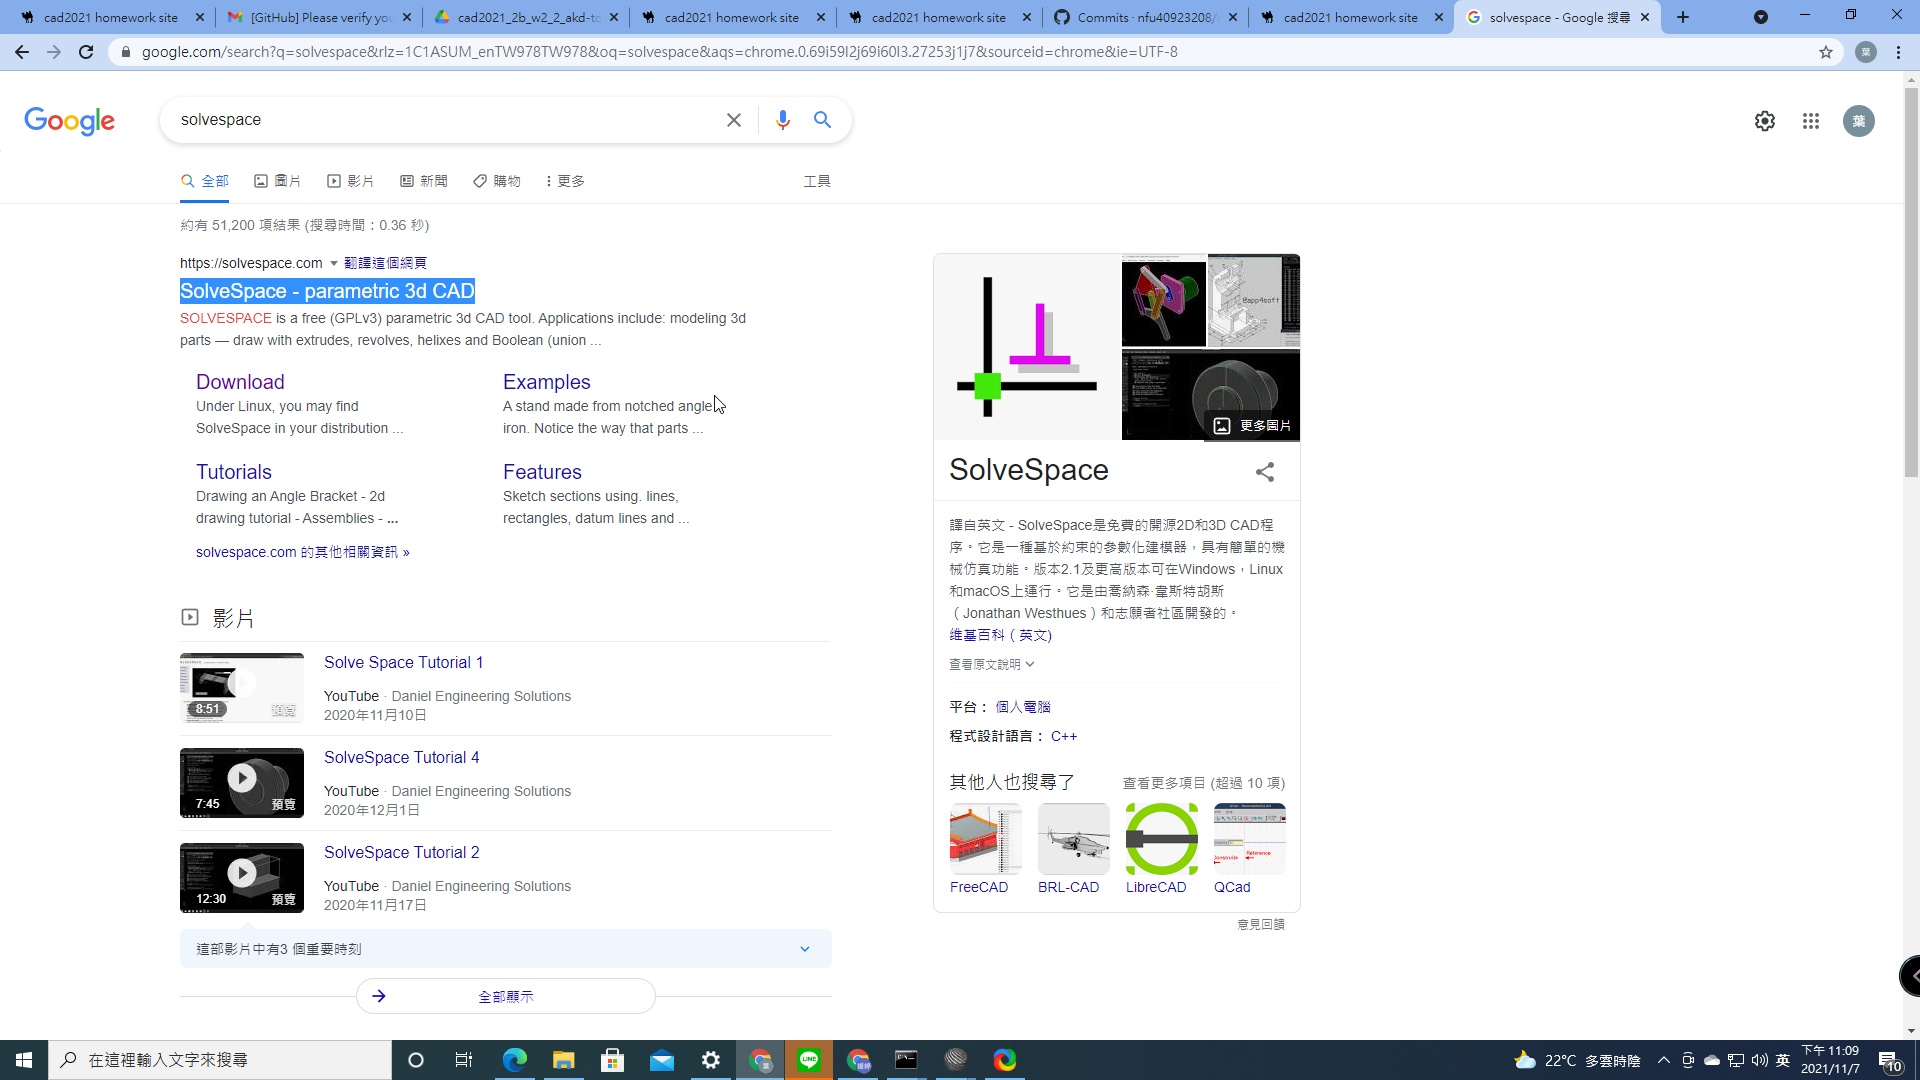Expand 查看原文說明 in knowledge panel
The width and height of the screenshot is (1920, 1080).
(991, 664)
